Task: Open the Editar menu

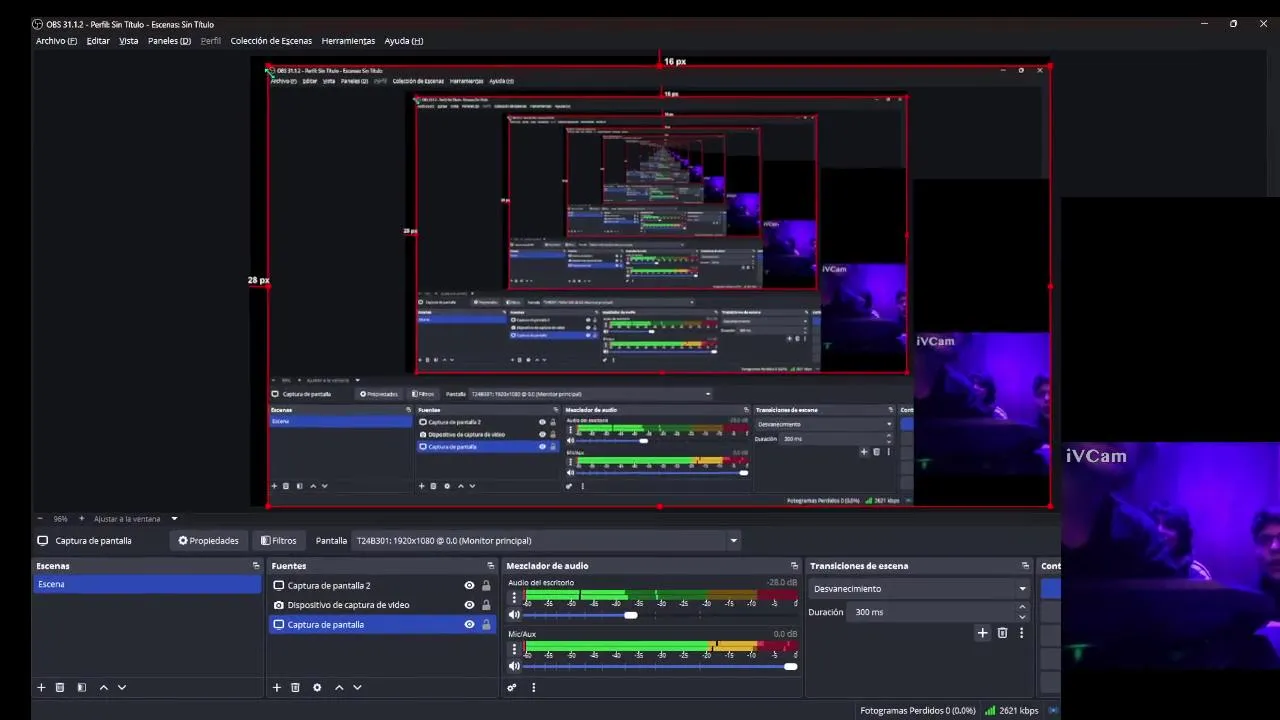Action: tap(98, 41)
